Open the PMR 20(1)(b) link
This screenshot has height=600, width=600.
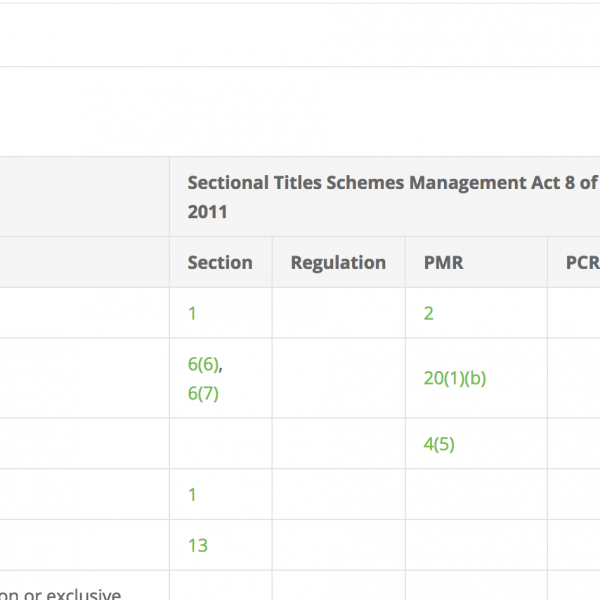455,378
